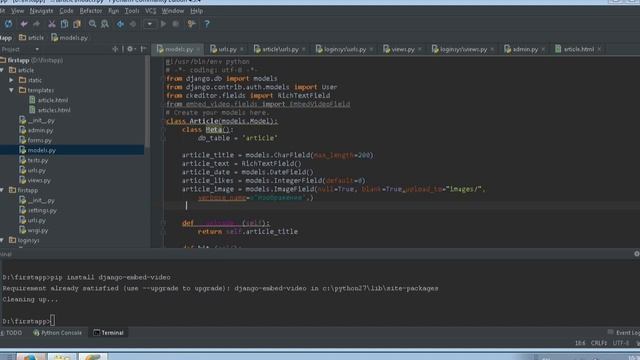Open the Code menu

[66, 11]
